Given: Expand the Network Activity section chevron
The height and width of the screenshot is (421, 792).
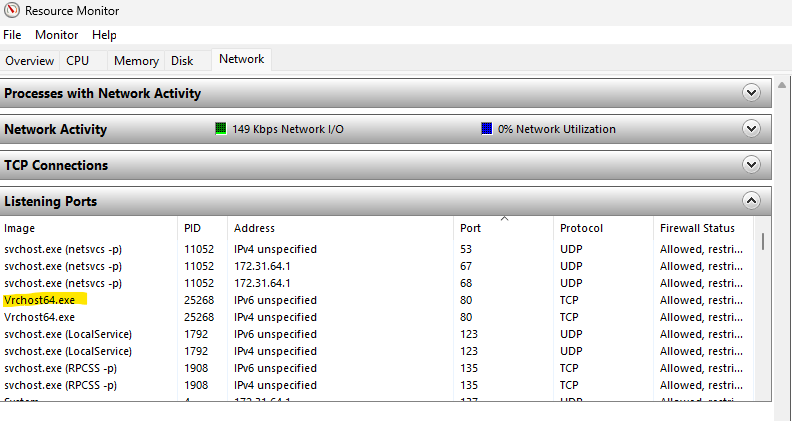Looking at the screenshot, I should 752,129.
